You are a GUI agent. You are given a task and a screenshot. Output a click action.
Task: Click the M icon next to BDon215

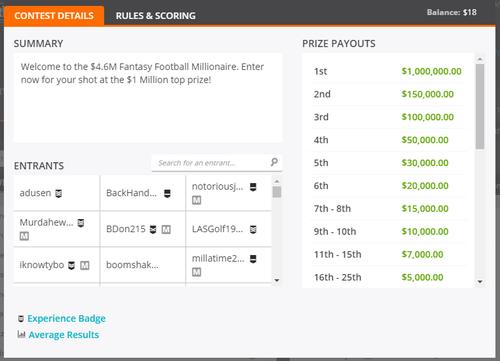[x=166, y=229]
